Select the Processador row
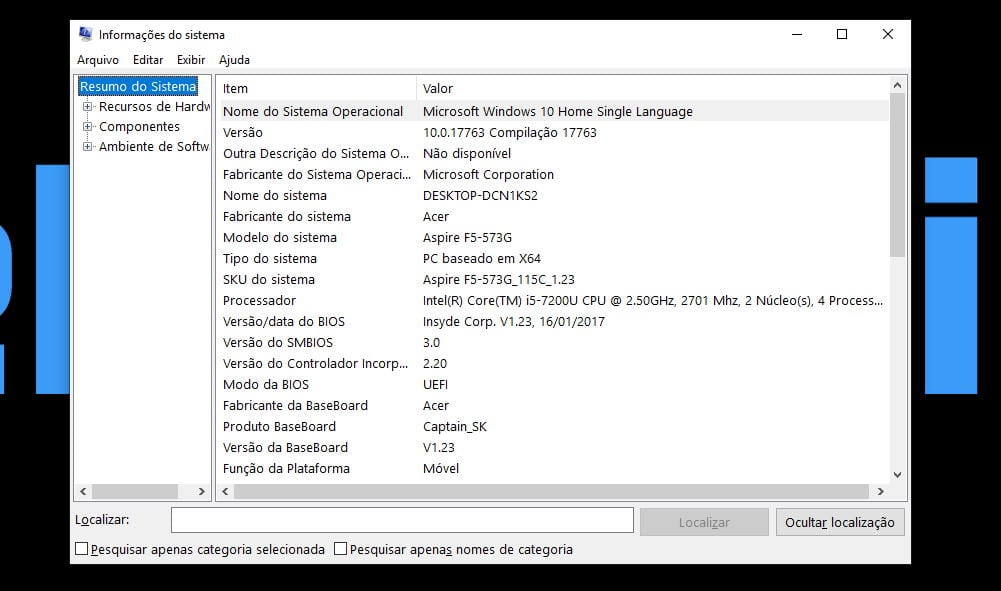This screenshot has height=591, width=1001. coord(554,301)
